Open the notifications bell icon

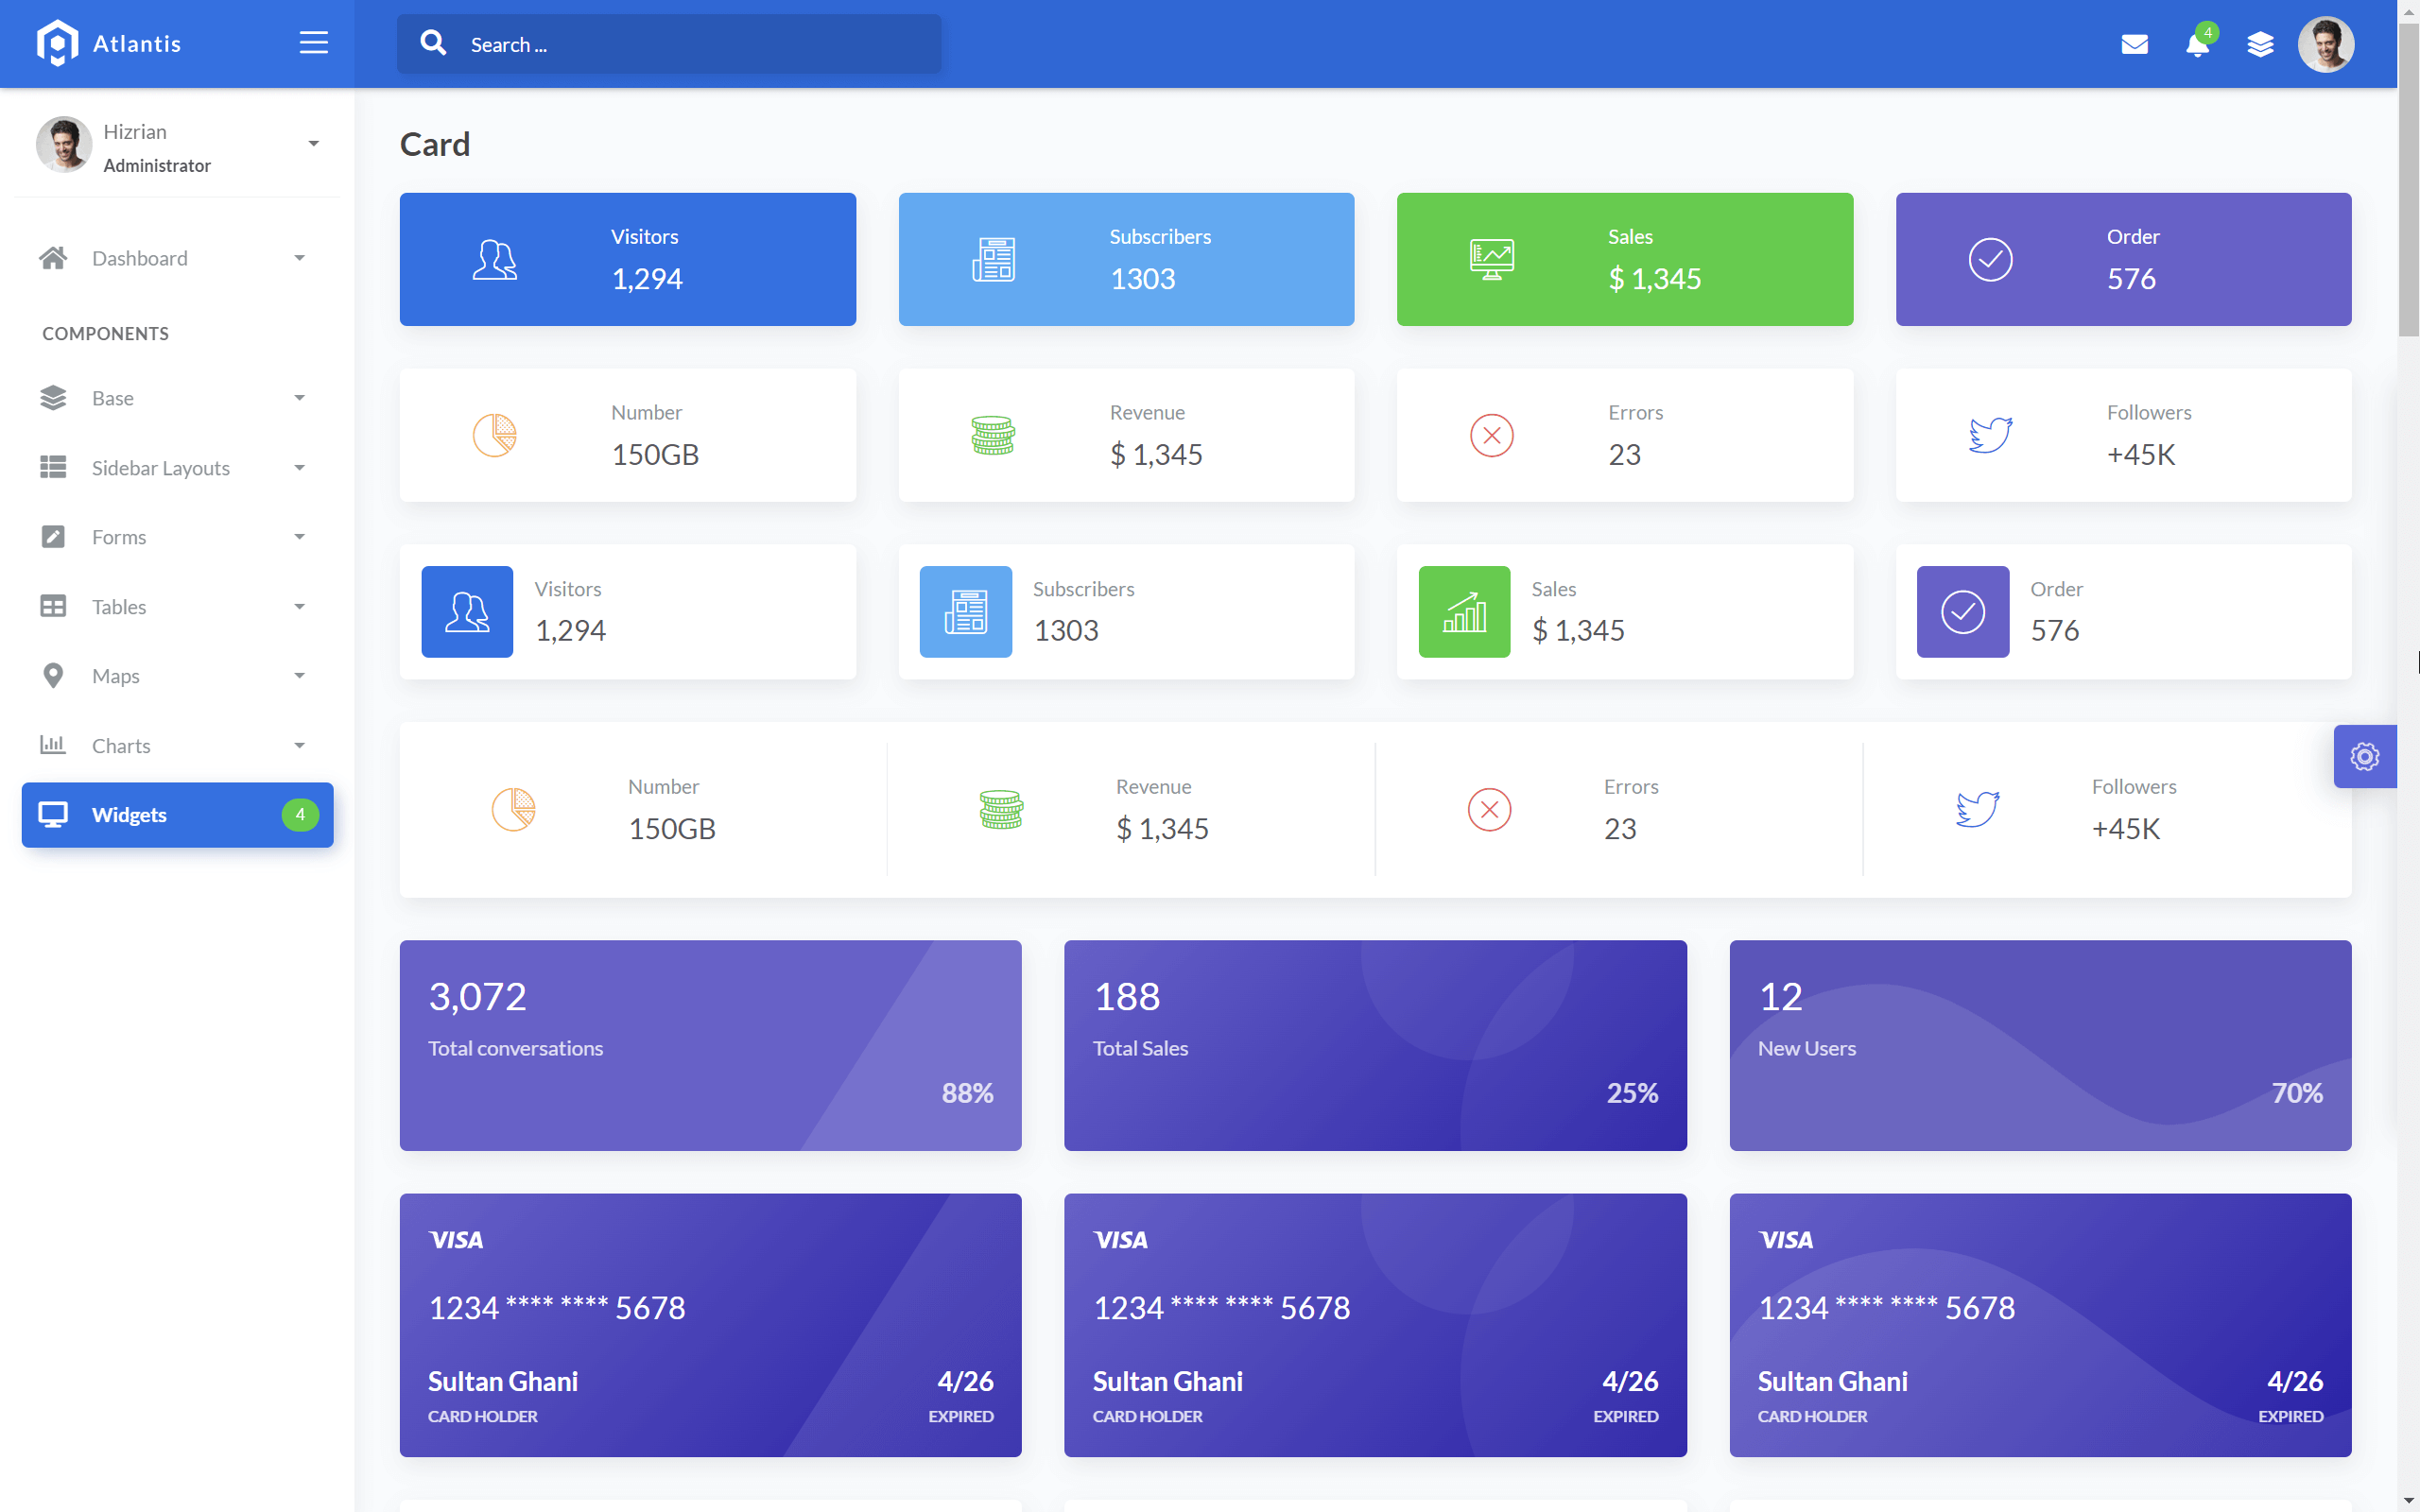click(2197, 44)
